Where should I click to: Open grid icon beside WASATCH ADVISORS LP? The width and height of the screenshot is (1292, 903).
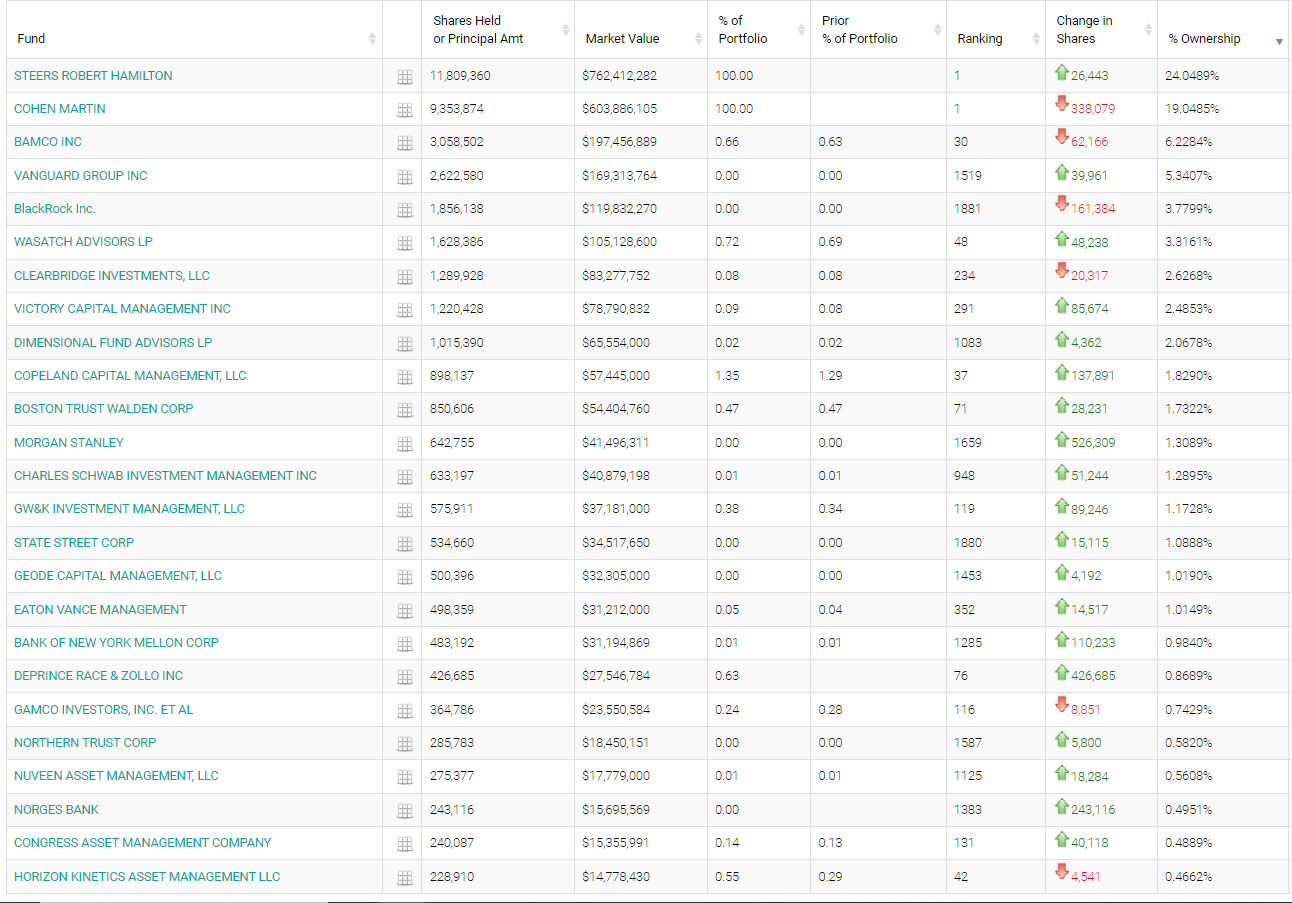point(404,243)
